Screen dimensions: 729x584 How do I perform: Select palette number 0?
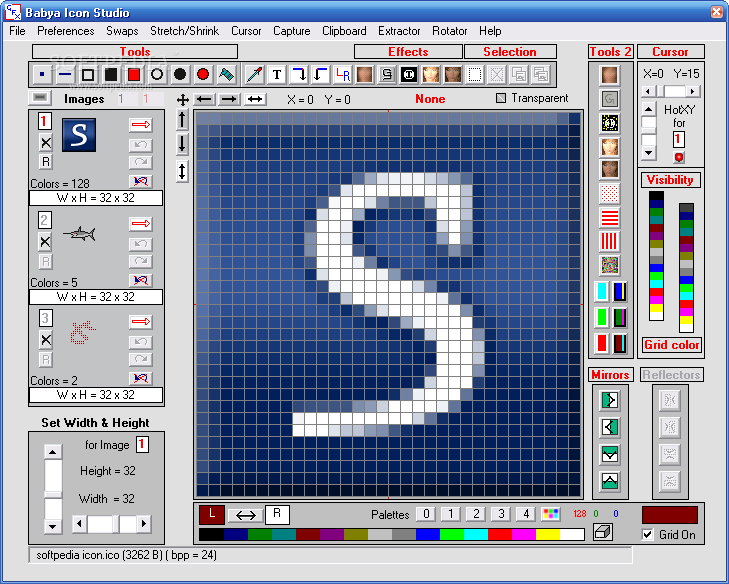coord(426,514)
